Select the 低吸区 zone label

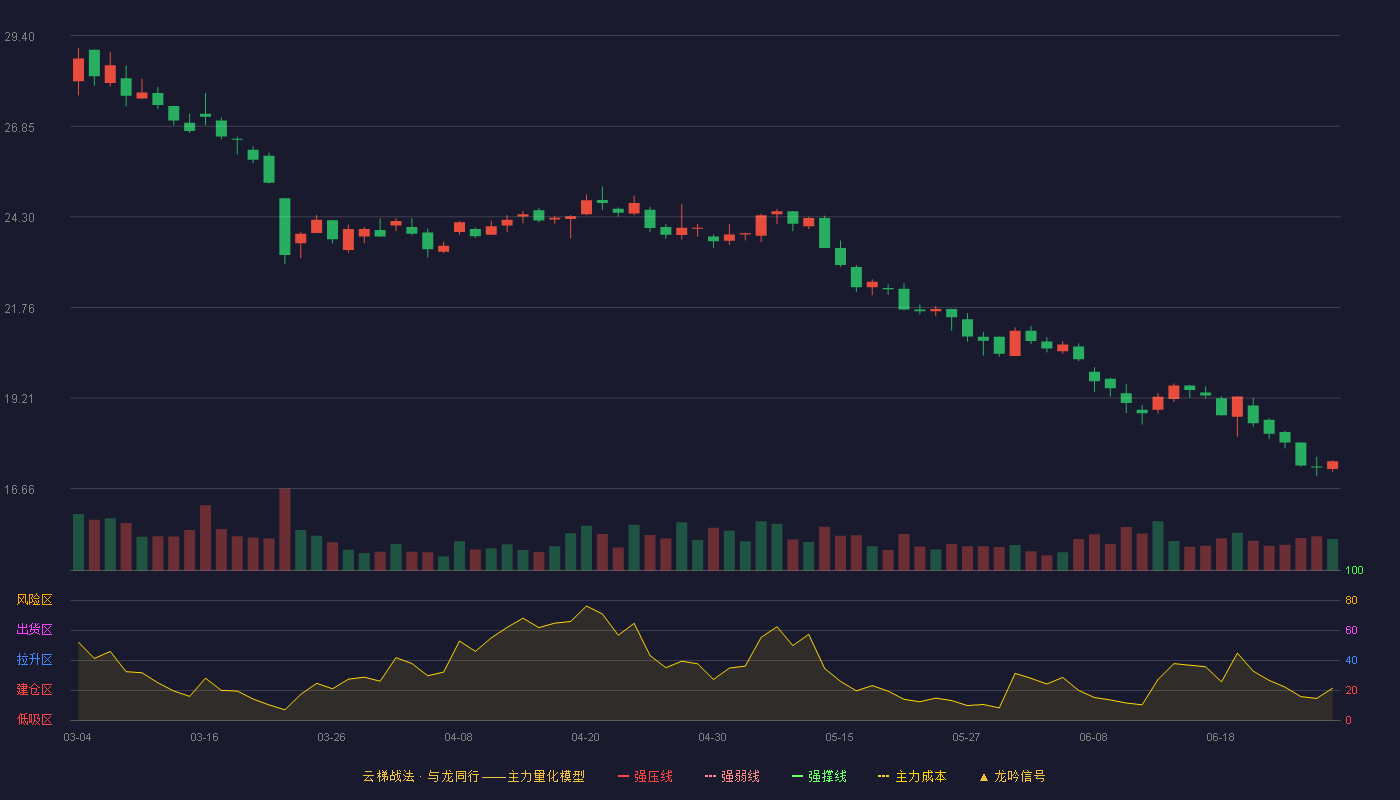[34, 720]
